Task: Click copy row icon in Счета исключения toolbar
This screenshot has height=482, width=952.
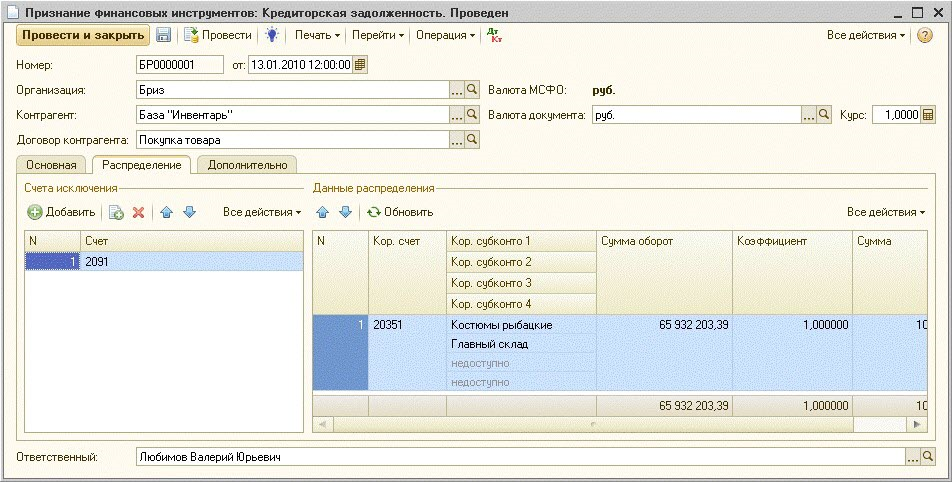Action: pos(116,212)
